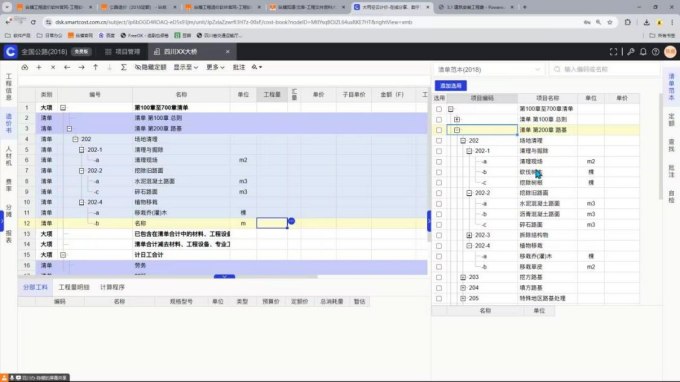The width and height of the screenshot is (680, 382).
Task: Collapse the 202-4 node in main table
Action: click(82, 202)
